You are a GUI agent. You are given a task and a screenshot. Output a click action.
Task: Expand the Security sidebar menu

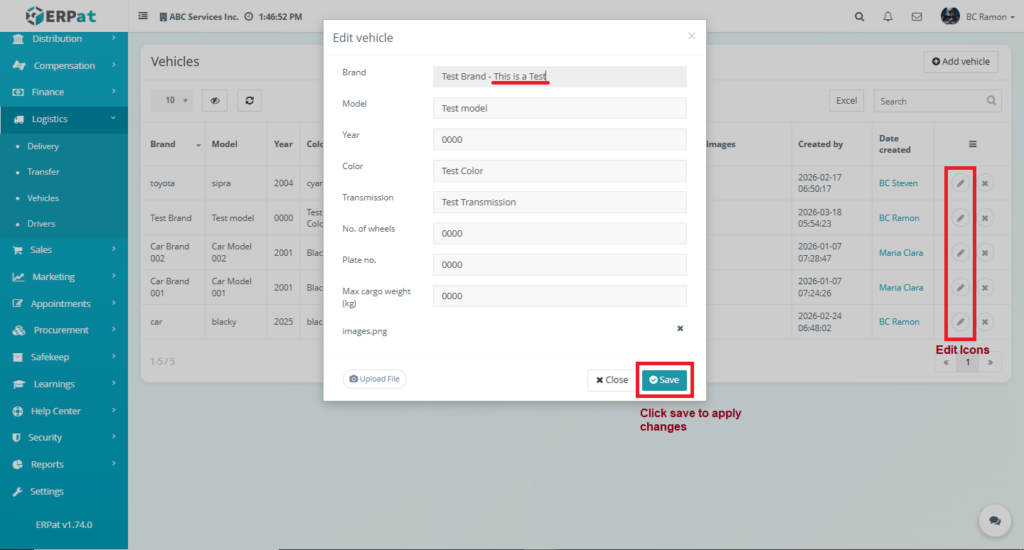click(64, 437)
